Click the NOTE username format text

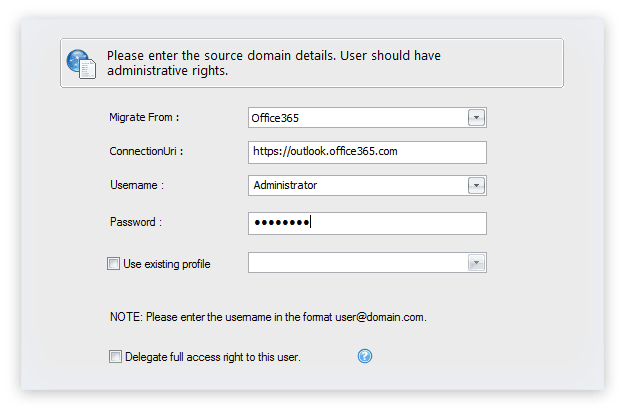click(x=268, y=317)
